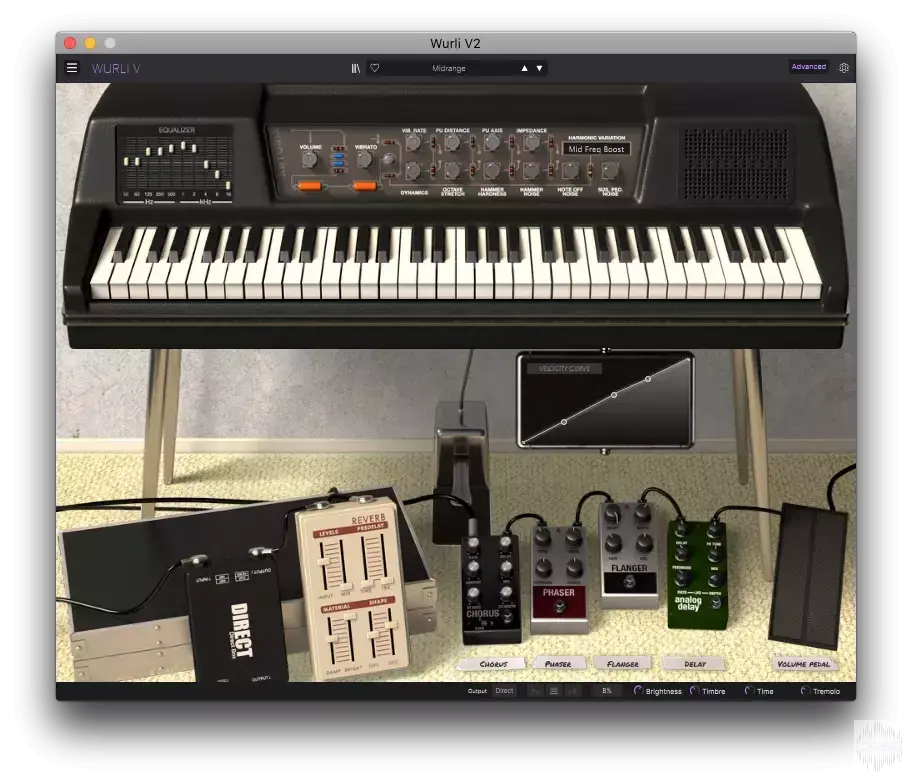This screenshot has width=912, height=781.
Task: Click the Flanger pedal top-left knob
Action: point(612,513)
